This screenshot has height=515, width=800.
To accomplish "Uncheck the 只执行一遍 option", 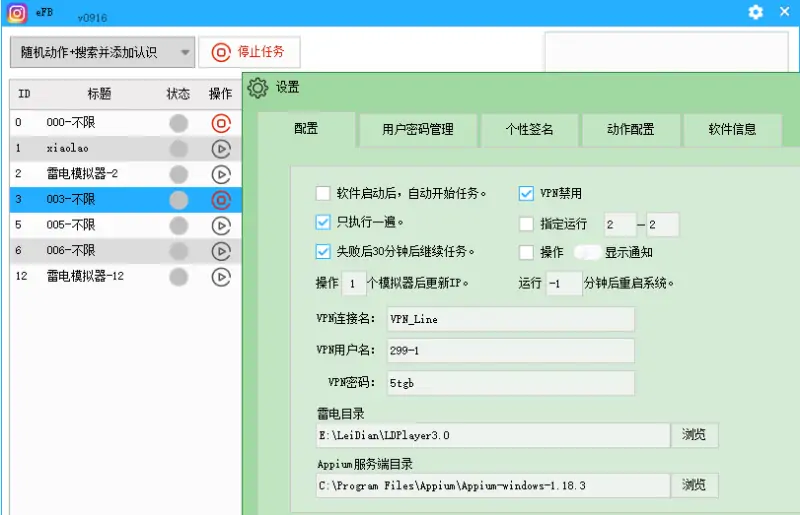I will tap(323, 222).
